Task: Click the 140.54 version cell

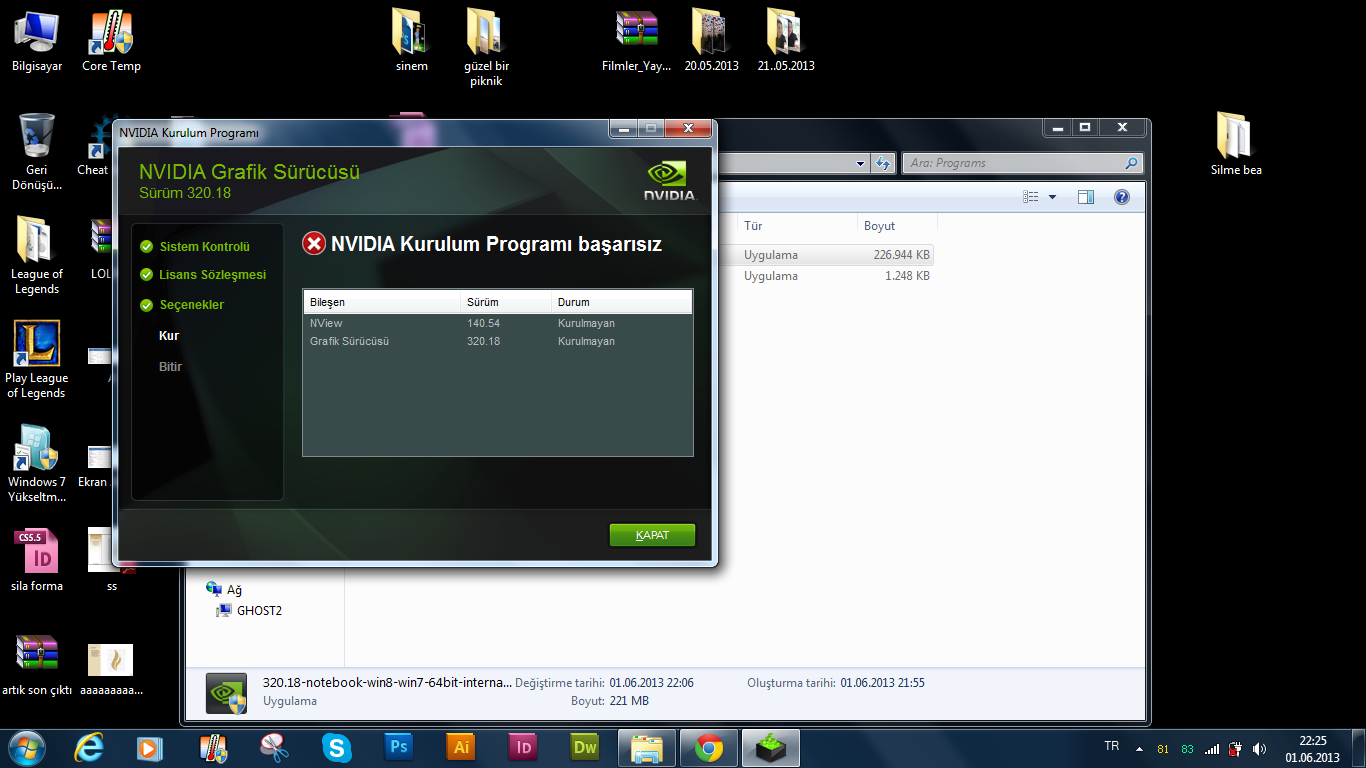Action: pos(483,324)
